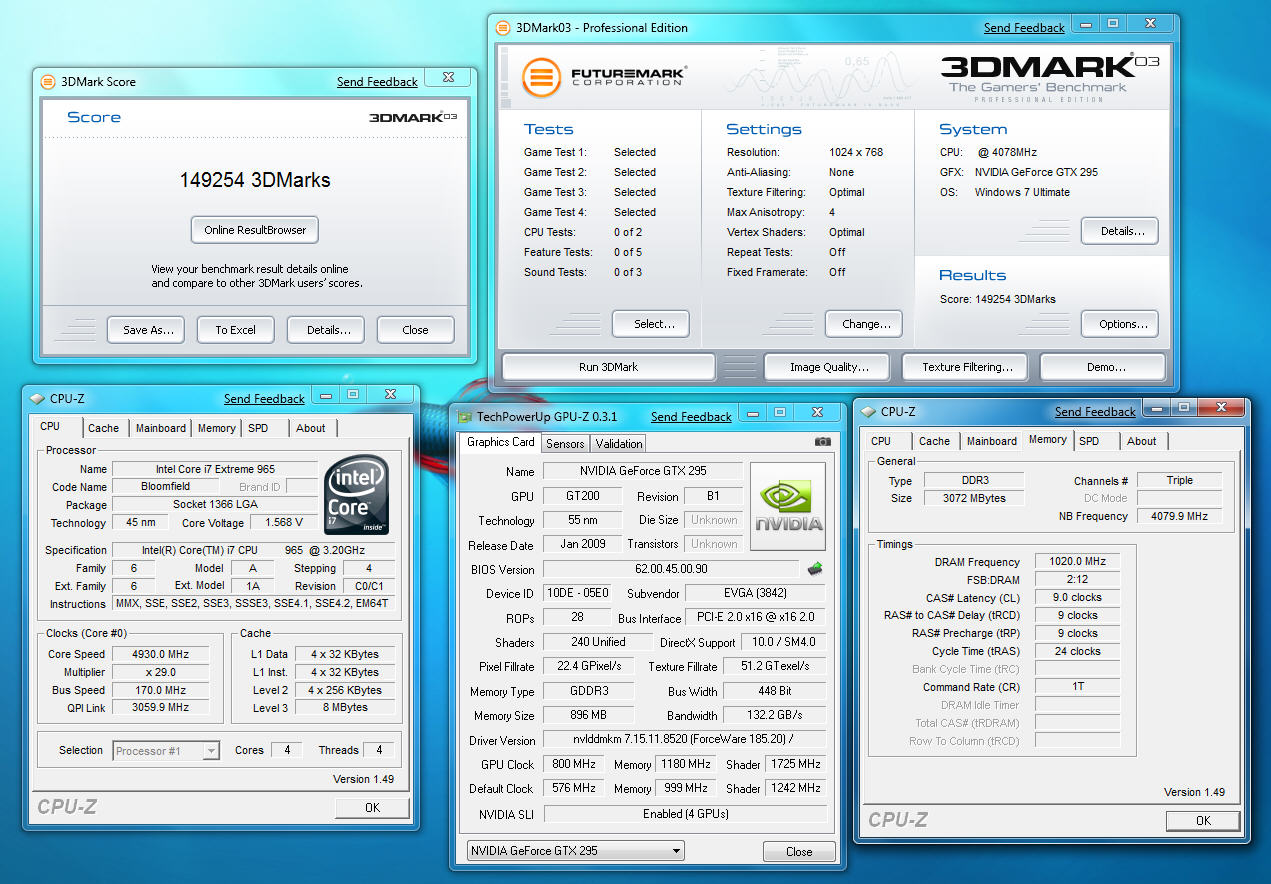
Task: Click the 3DMark03 Professional title bar icon
Action: tap(503, 28)
